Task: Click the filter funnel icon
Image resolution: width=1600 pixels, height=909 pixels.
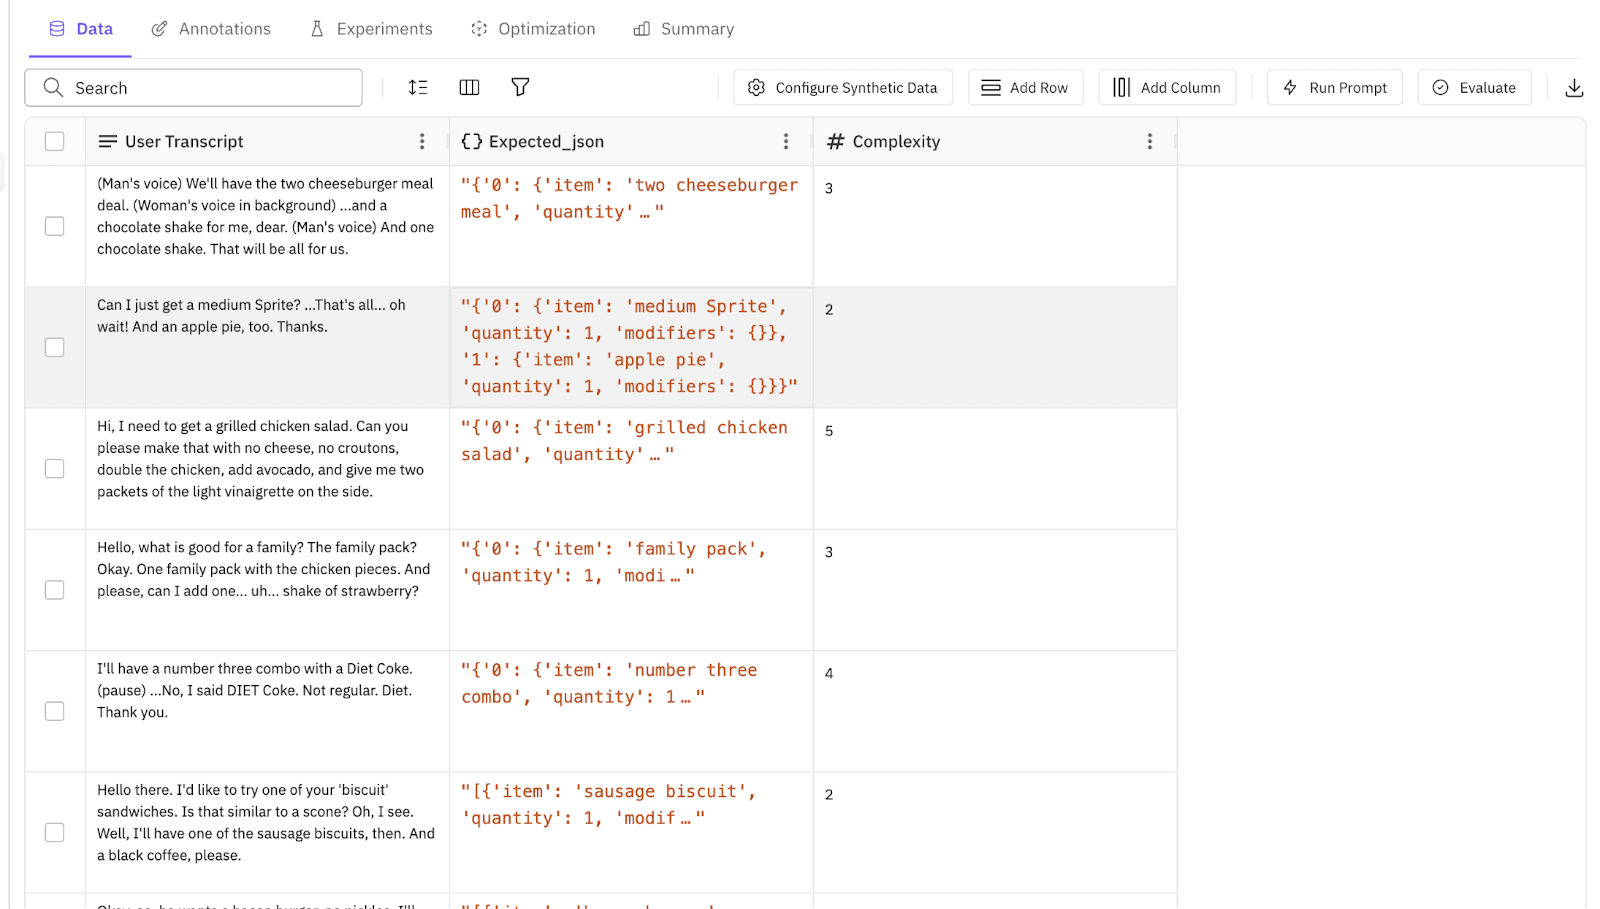Action: click(520, 88)
